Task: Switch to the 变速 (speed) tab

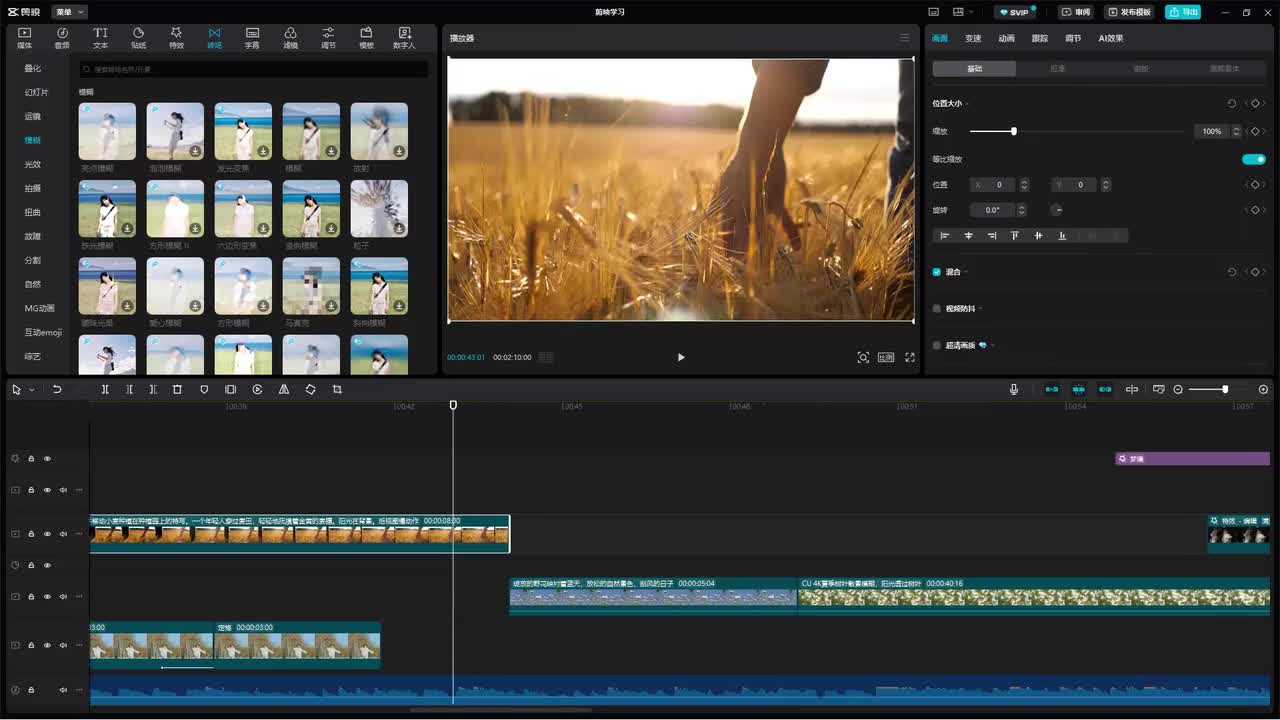Action: click(973, 38)
